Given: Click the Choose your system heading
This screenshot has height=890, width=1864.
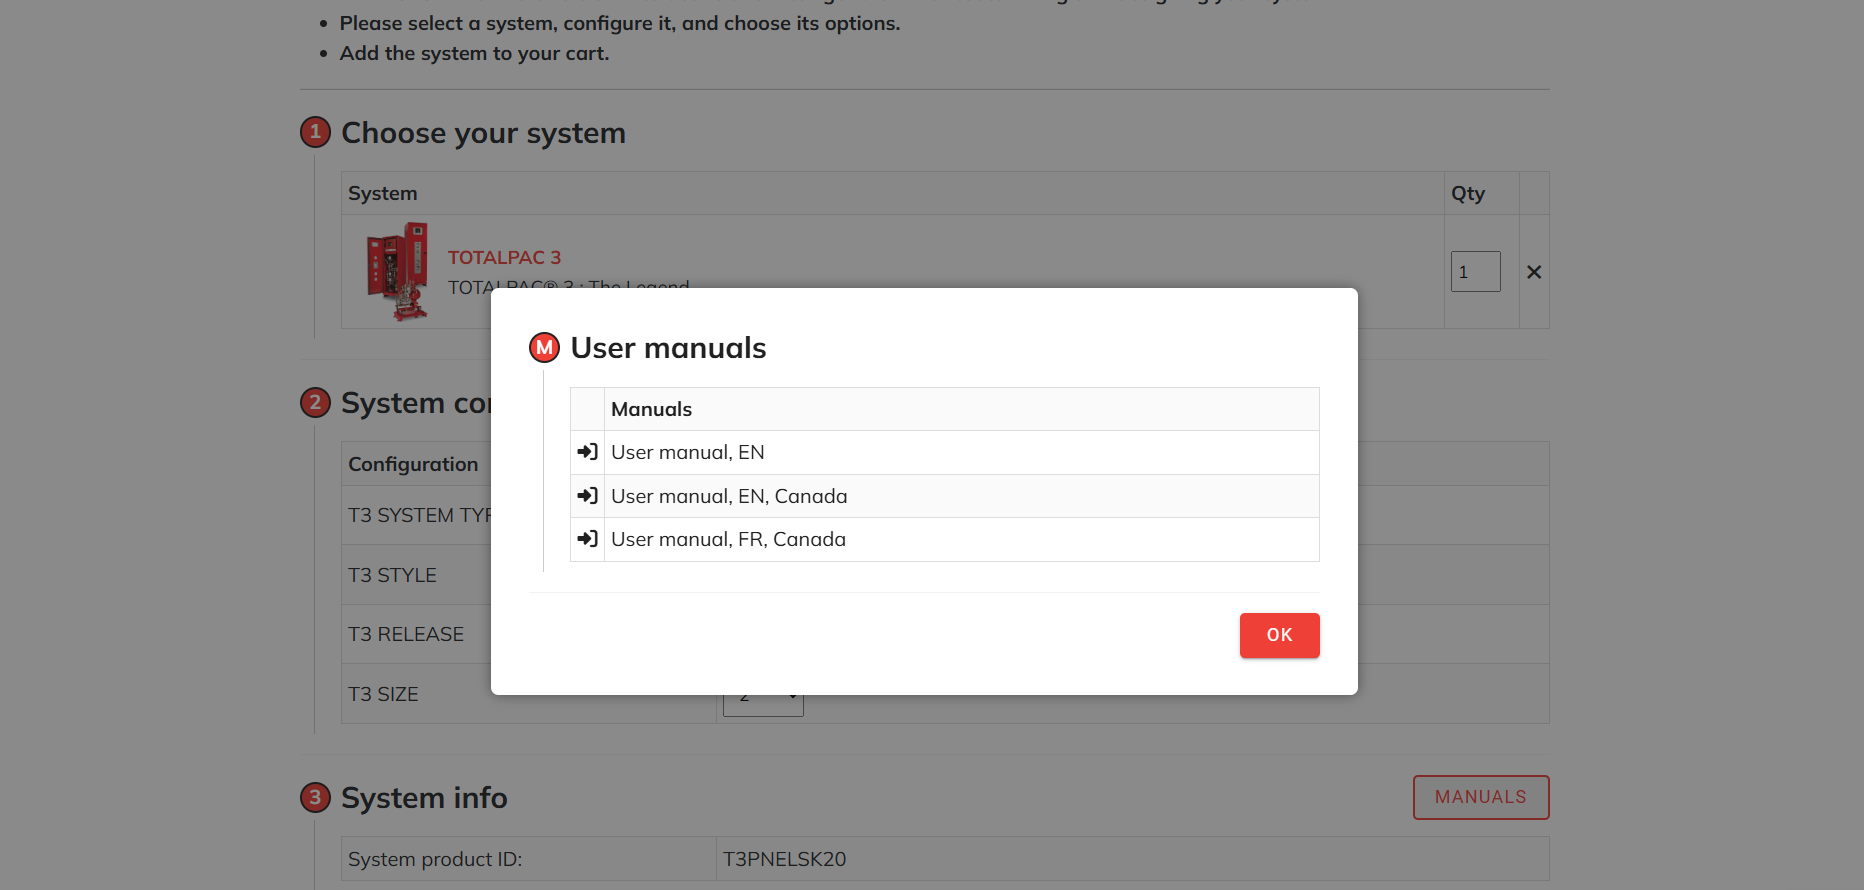Looking at the screenshot, I should pyautogui.click(x=483, y=133).
